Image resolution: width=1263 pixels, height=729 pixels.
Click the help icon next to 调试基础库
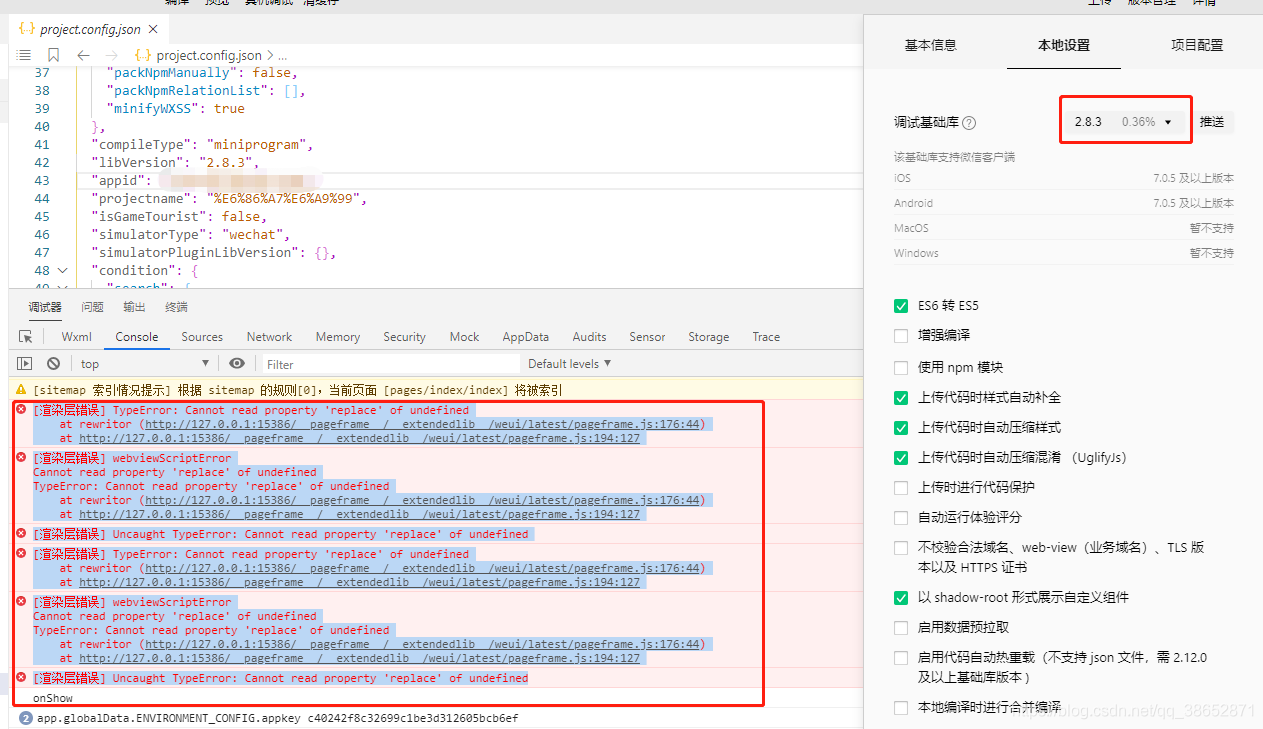[x=969, y=123]
